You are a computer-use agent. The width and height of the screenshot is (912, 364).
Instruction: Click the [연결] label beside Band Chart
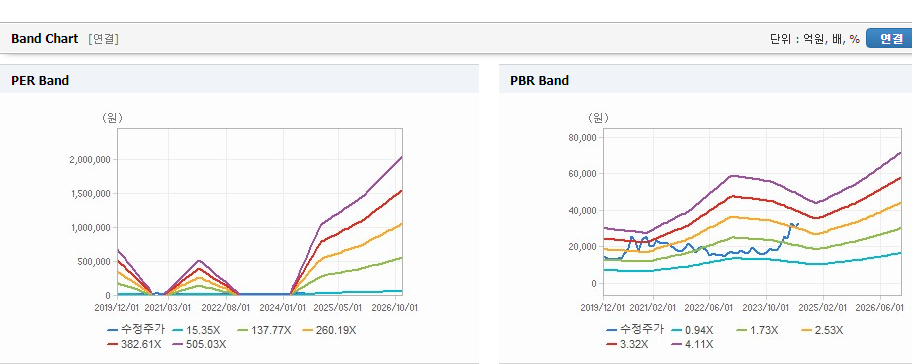click(104, 39)
